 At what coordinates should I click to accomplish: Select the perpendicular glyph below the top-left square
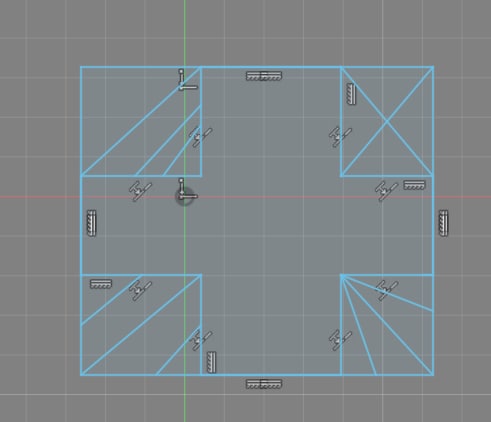click(x=140, y=191)
